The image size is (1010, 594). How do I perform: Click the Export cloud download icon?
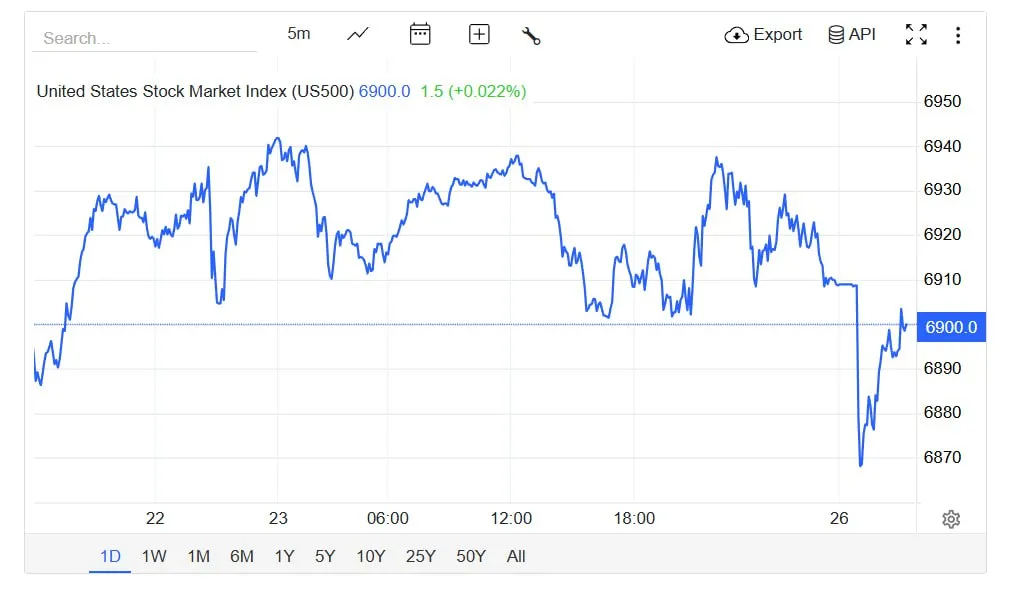[737, 35]
